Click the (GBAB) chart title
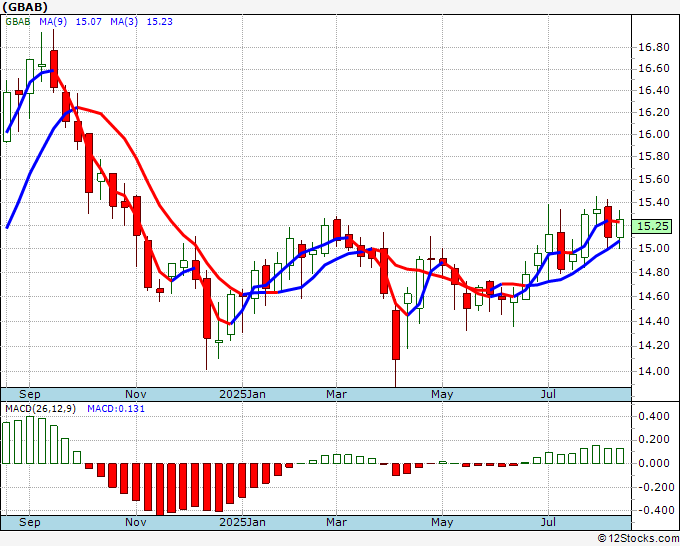This screenshot has height=546, width=680. (25, 7)
